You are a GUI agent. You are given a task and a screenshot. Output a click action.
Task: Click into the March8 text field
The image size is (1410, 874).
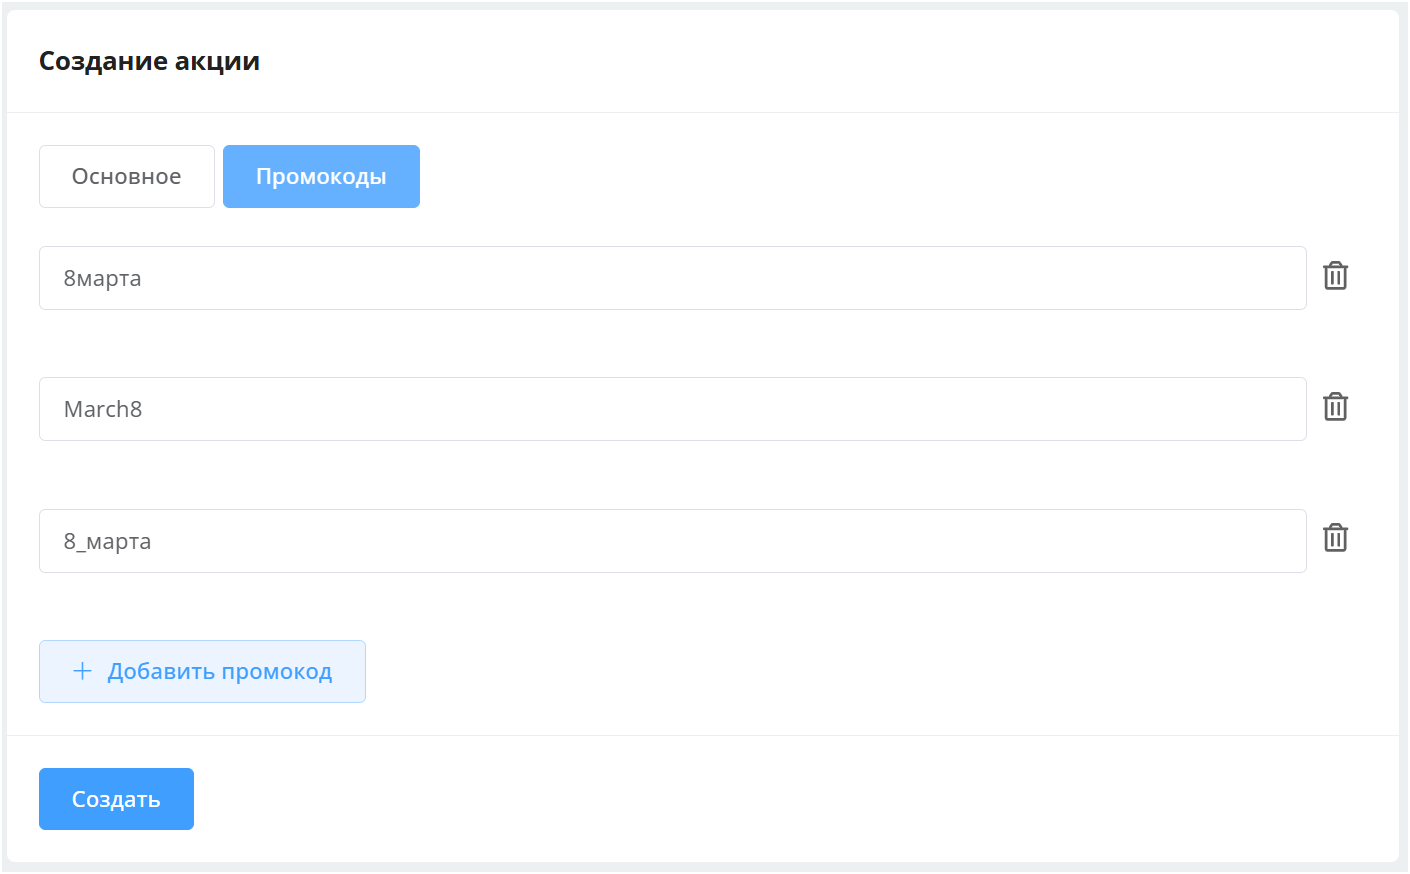pos(672,409)
